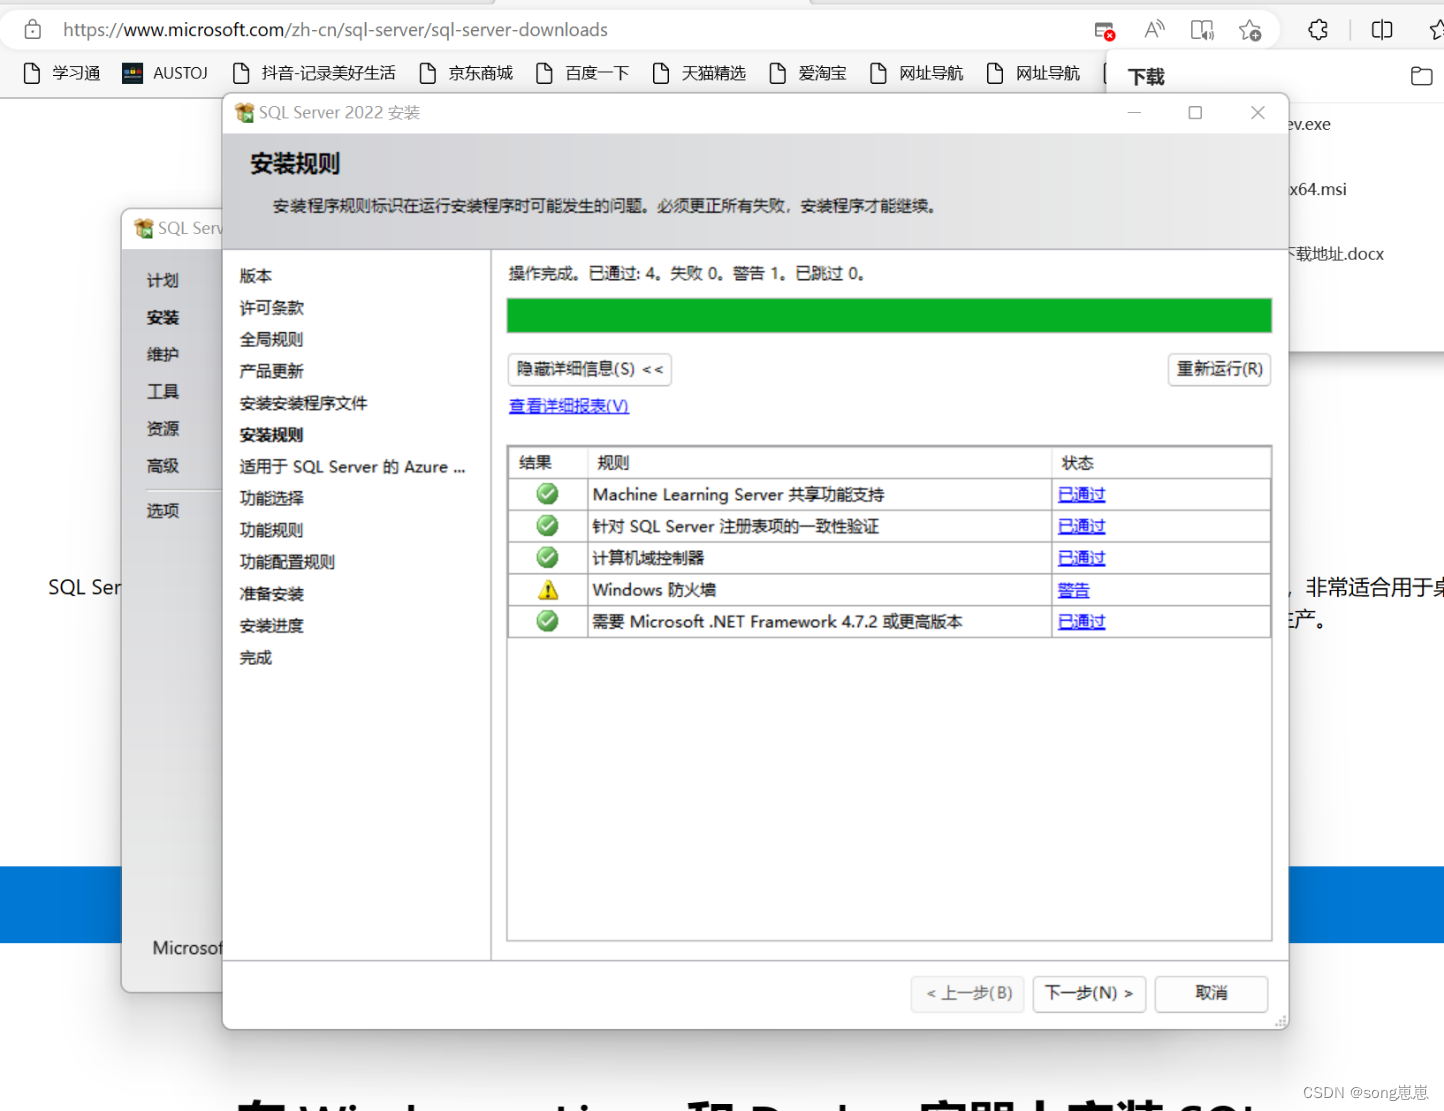Screen dimensions: 1444x1111
Task: Click 重新运行(R) button
Action: coord(1219,369)
